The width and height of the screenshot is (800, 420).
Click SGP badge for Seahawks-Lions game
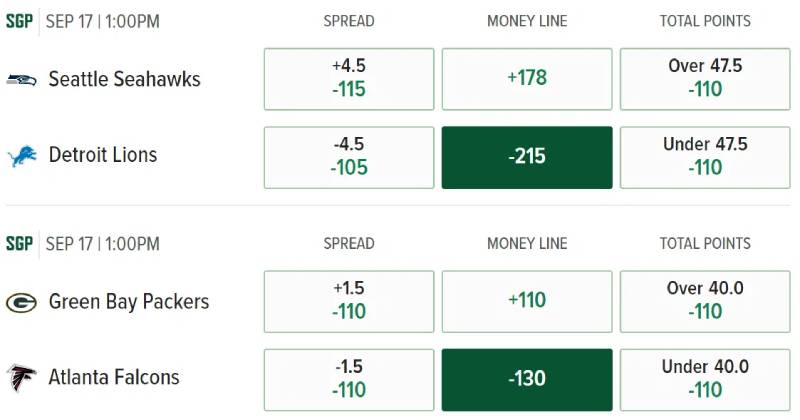19,21
